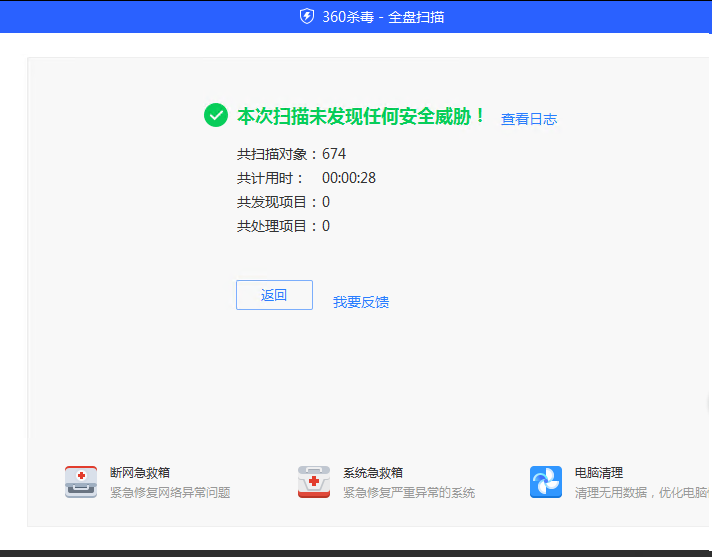Open the 系统急救箱 medical box icon
The image size is (712, 557).
314,482
